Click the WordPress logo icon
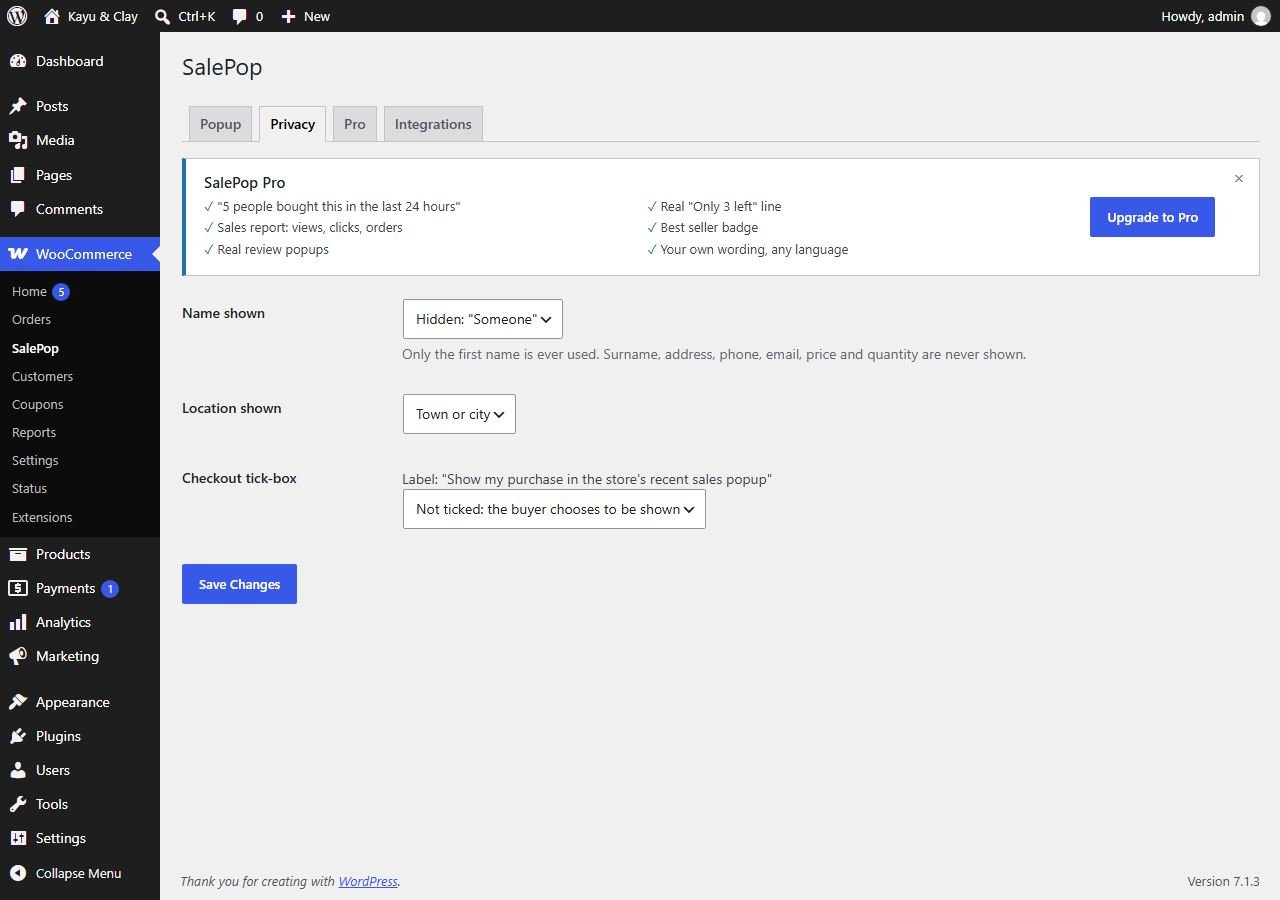Screen dimensions: 1280x900 tap(17, 16)
